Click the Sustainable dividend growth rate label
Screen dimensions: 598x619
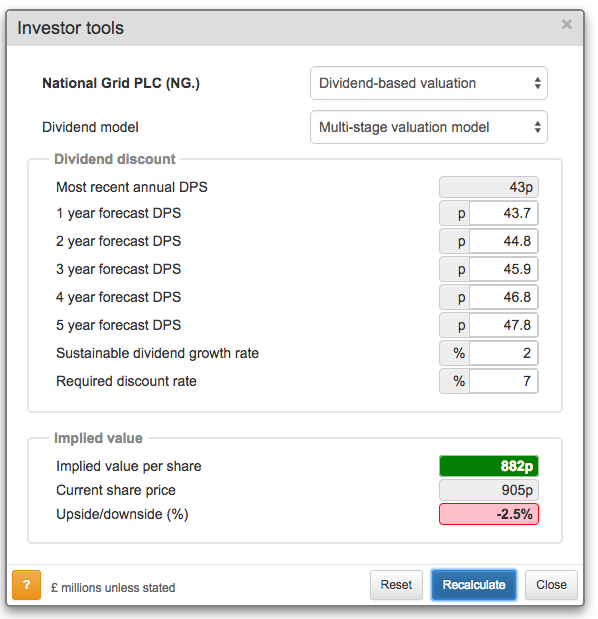157,353
